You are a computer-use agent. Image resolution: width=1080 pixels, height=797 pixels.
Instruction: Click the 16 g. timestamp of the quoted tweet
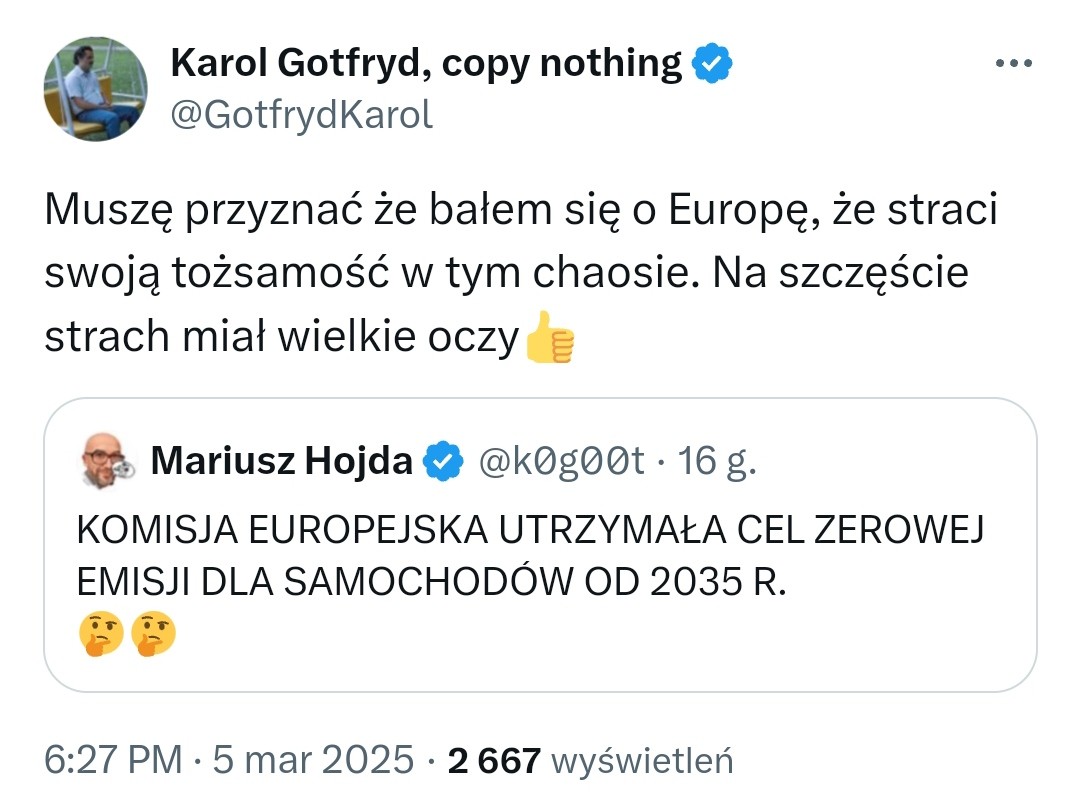coord(716,460)
